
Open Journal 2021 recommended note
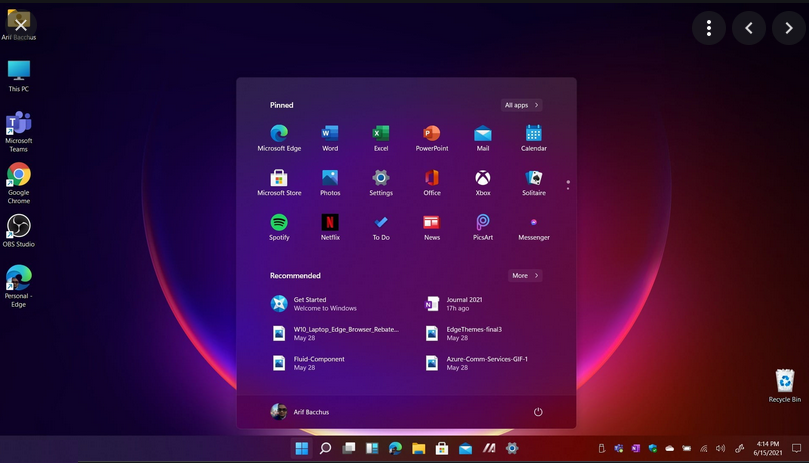click(x=454, y=304)
